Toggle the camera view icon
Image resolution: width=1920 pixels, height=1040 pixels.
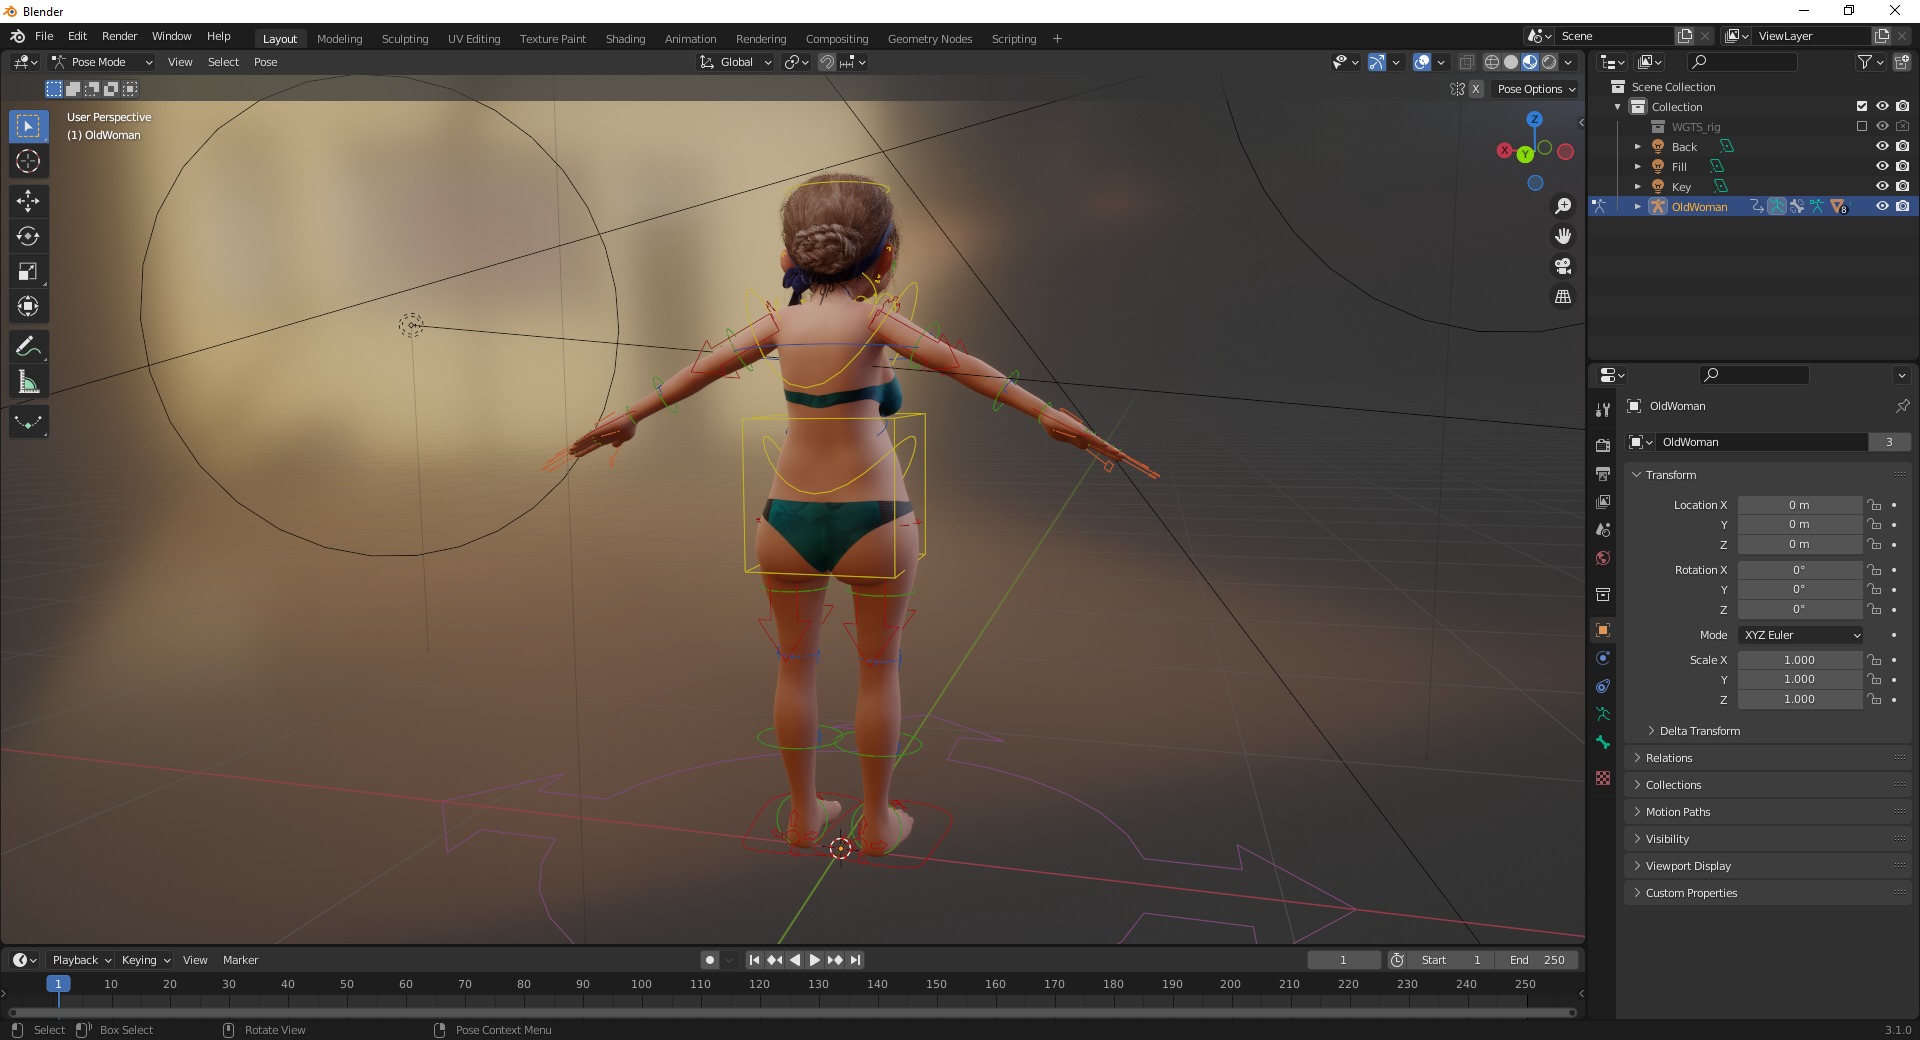1563,266
